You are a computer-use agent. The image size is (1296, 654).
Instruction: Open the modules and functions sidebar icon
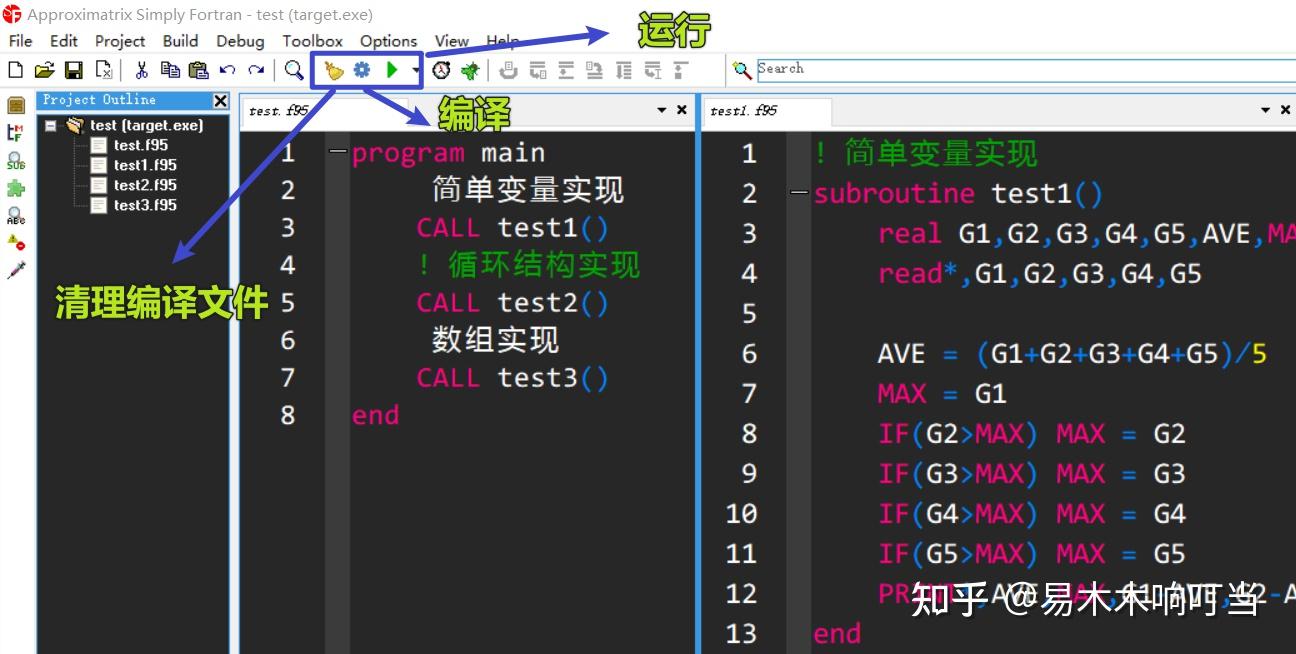click(15, 133)
